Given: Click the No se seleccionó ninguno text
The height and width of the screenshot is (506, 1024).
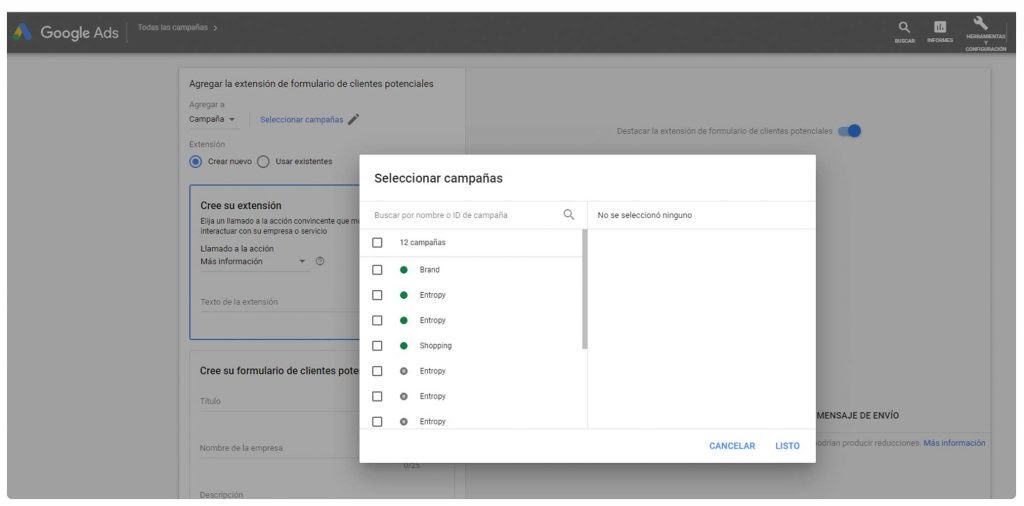Looking at the screenshot, I should click(645, 215).
